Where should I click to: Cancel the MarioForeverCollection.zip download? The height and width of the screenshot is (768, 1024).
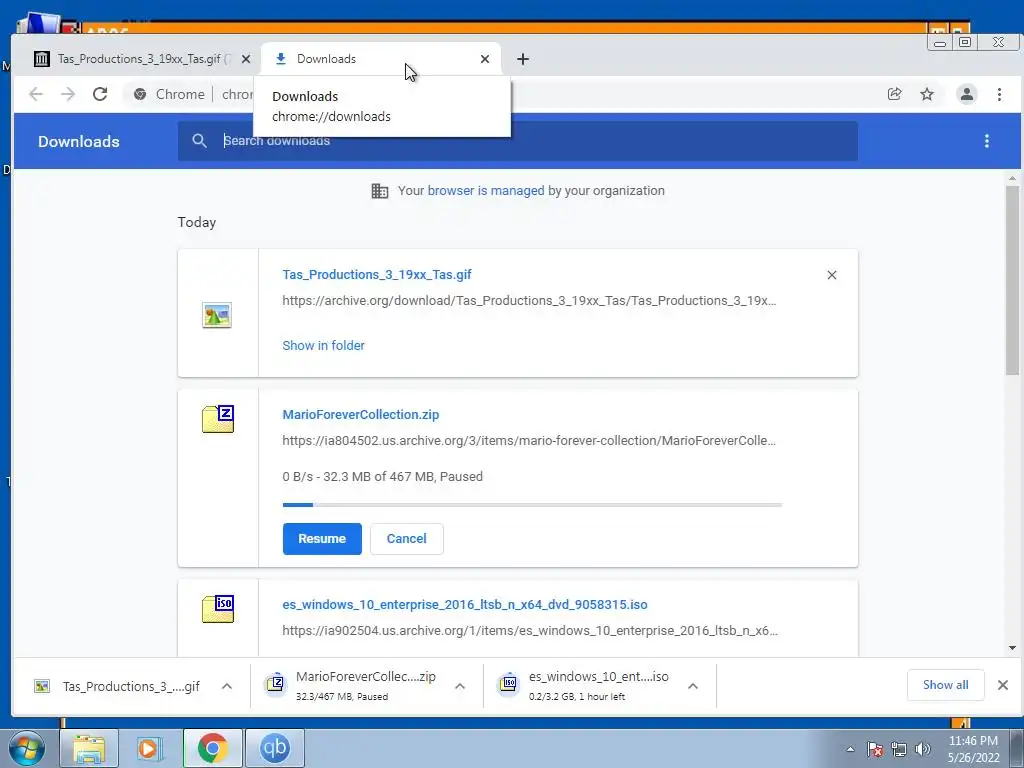406,539
